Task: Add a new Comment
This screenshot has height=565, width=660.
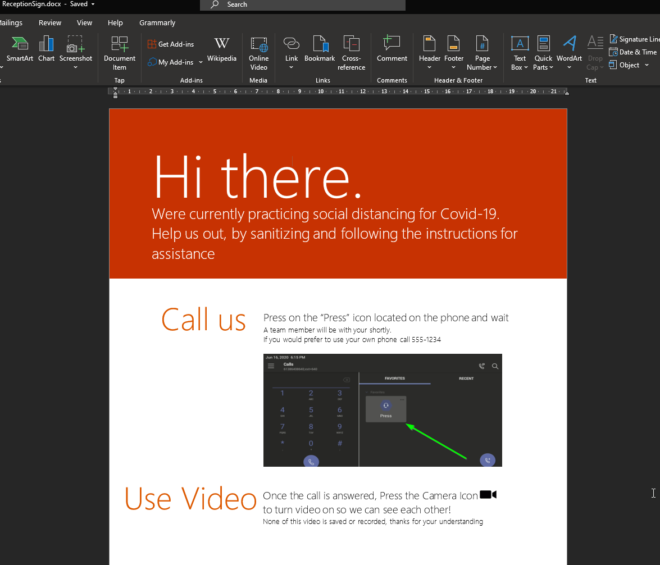Action: click(x=392, y=49)
